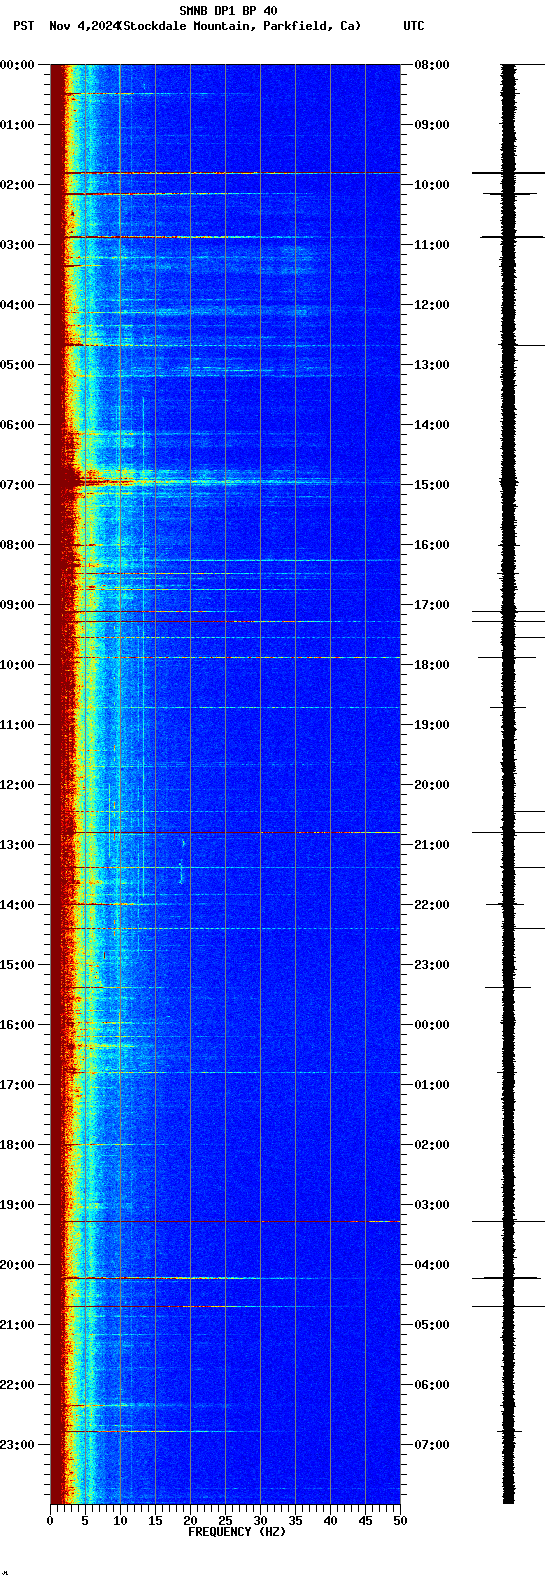Click the '17:00' label on the PST axis
552x1584 pixels.
pyautogui.click(x=17, y=1085)
